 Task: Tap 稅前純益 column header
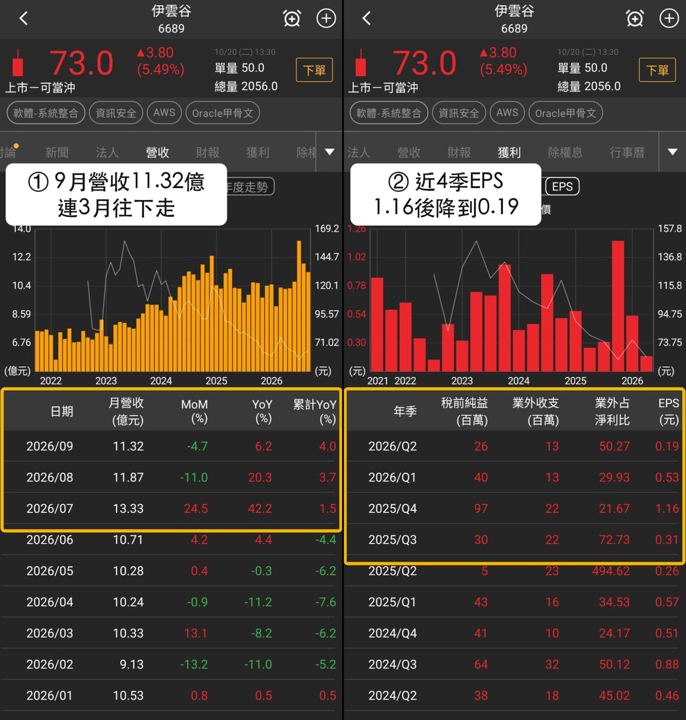(x=465, y=411)
